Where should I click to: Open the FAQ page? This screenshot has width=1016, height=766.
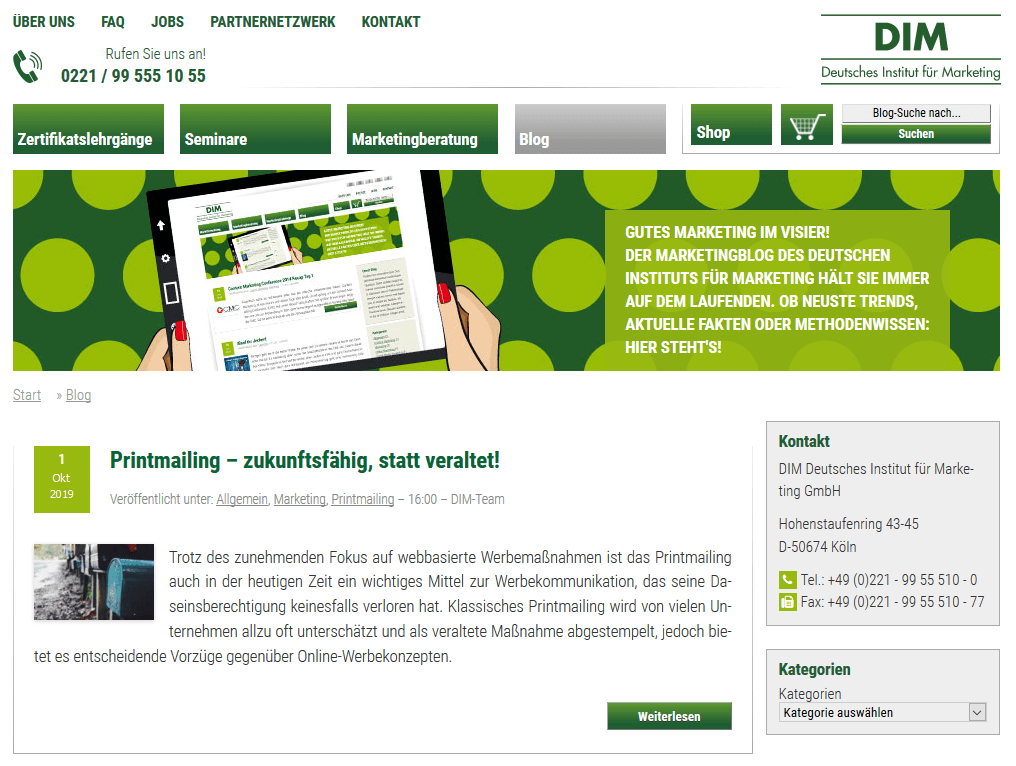(x=113, y=22)
